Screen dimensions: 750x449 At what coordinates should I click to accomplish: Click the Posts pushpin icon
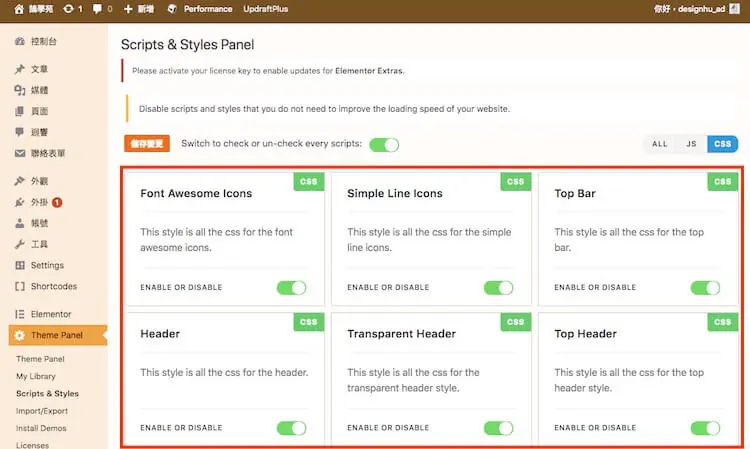(20, 69)
